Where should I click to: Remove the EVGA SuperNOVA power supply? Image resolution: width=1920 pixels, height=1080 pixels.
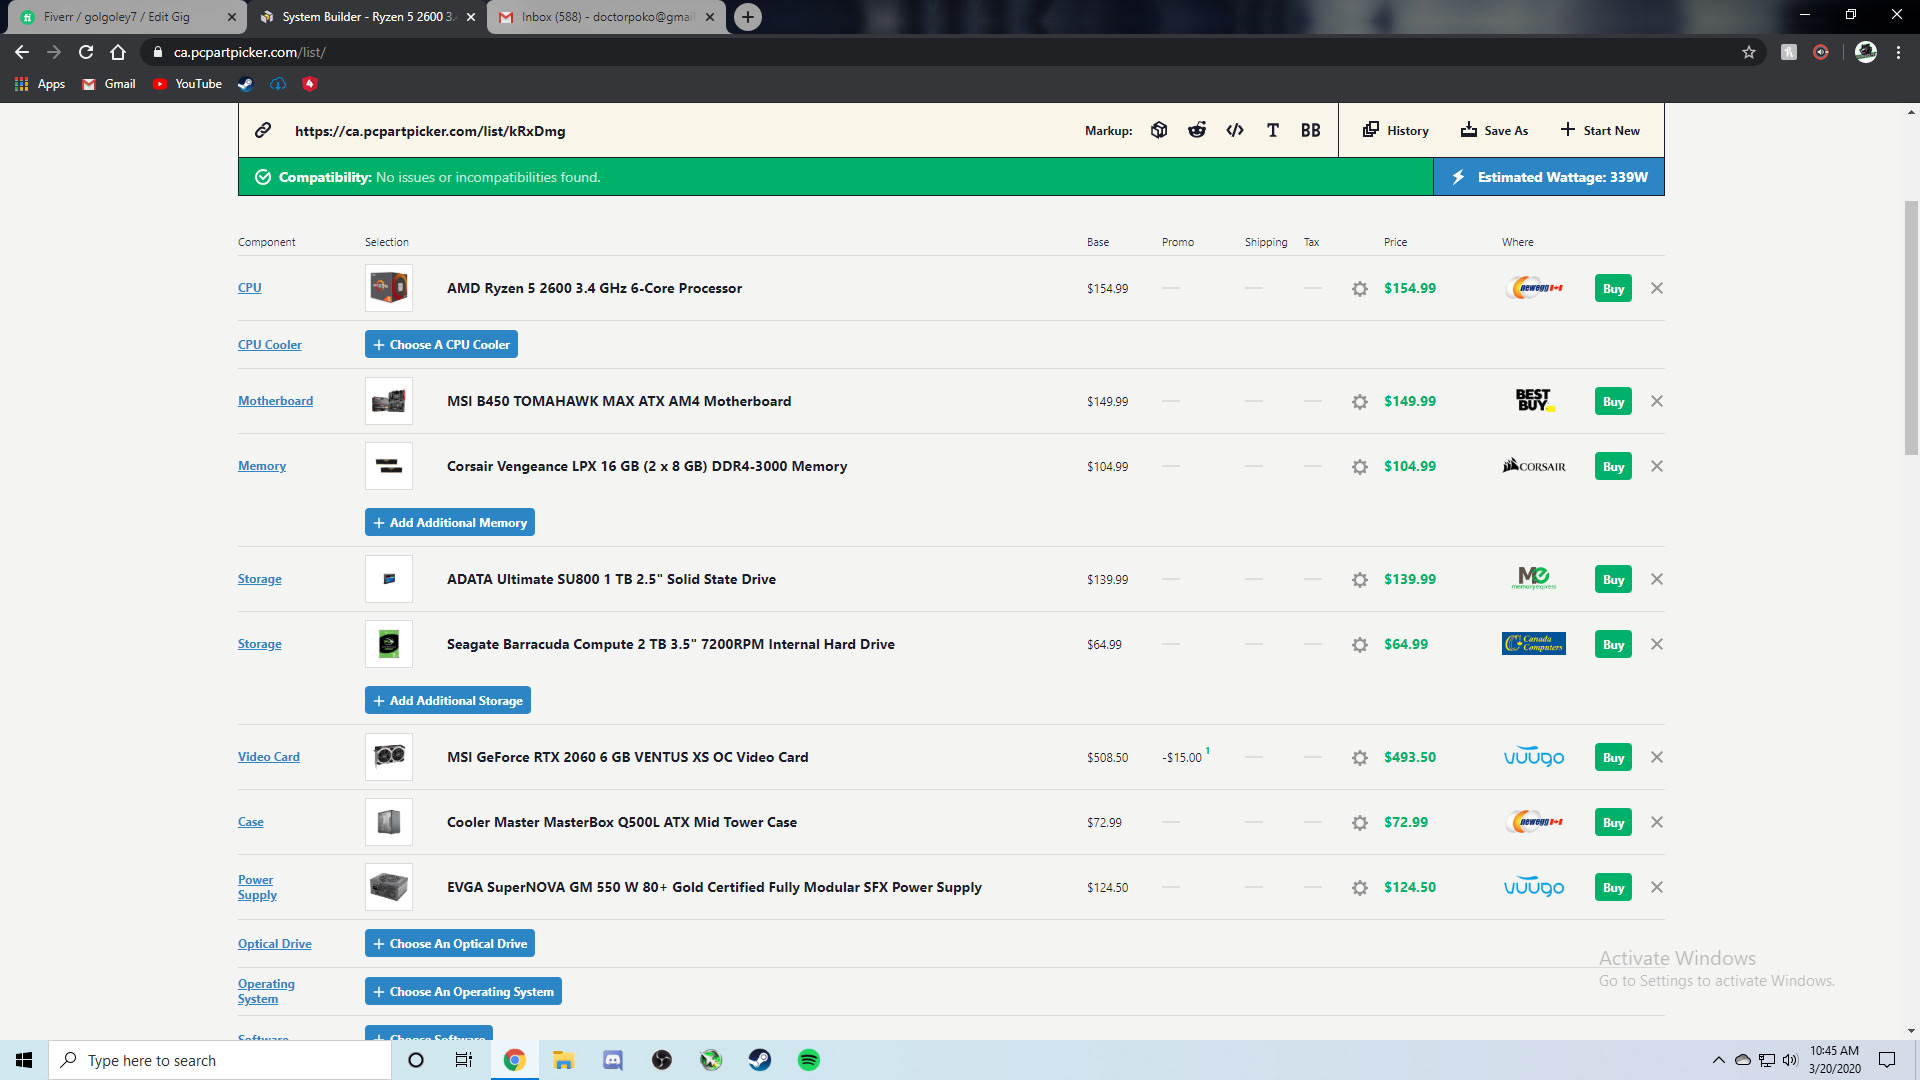(1657, 887)
